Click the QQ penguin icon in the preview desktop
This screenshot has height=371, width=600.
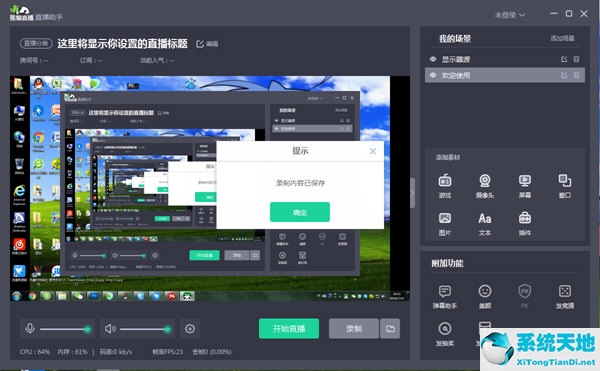[38, 83]
